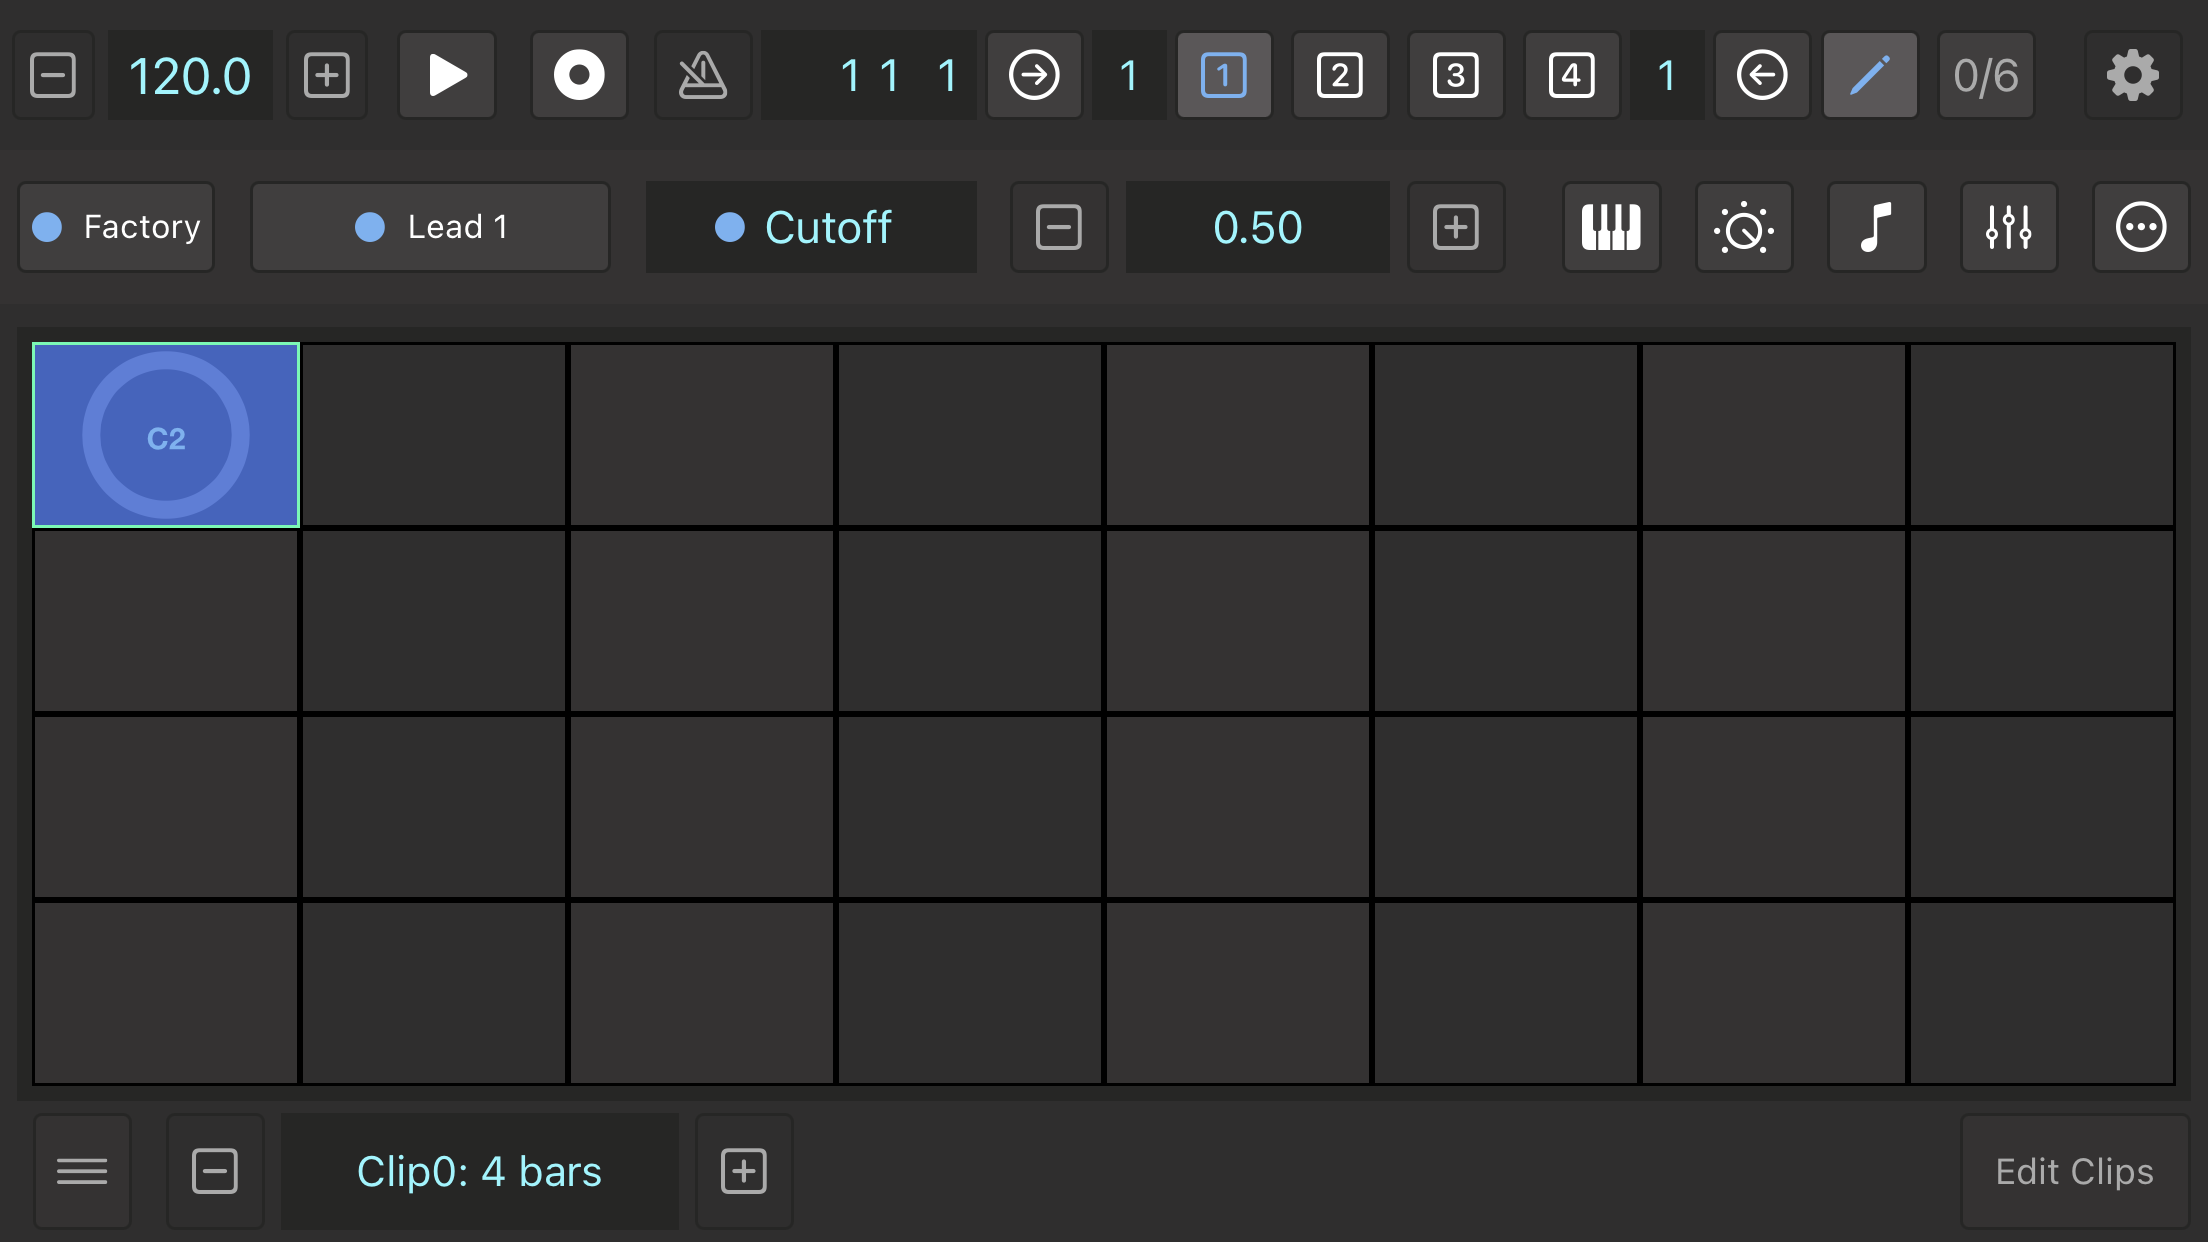Open the Cutoff parameter selector
Image resolution: width=2208 pixels, height=1242 pixels.
pyautogui.click(x=811, y=227)
